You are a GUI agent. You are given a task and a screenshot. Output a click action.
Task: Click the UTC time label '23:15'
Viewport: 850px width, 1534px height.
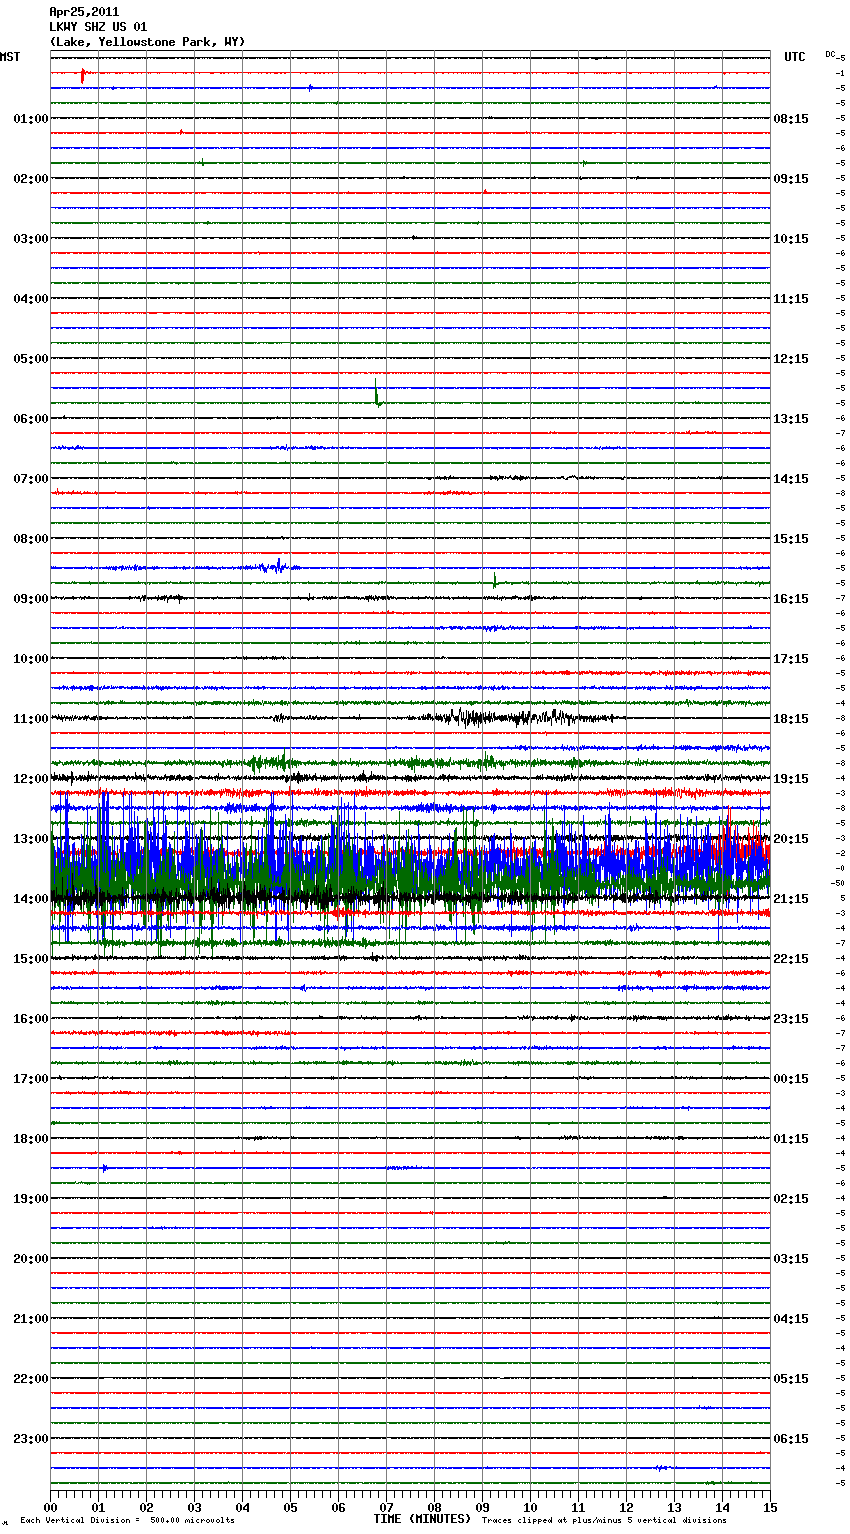[x=791, y=1019]
